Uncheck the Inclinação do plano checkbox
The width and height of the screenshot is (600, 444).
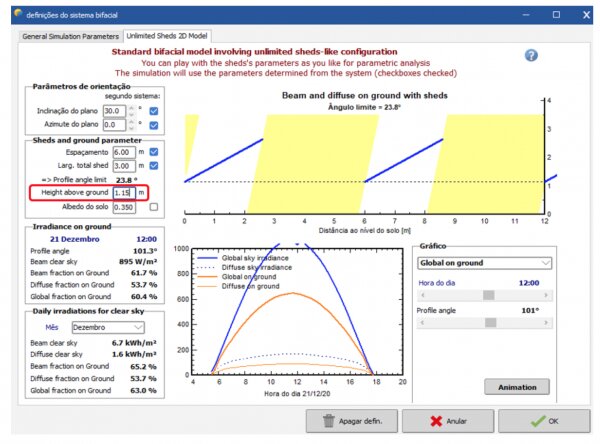click(x=153, y=111)
